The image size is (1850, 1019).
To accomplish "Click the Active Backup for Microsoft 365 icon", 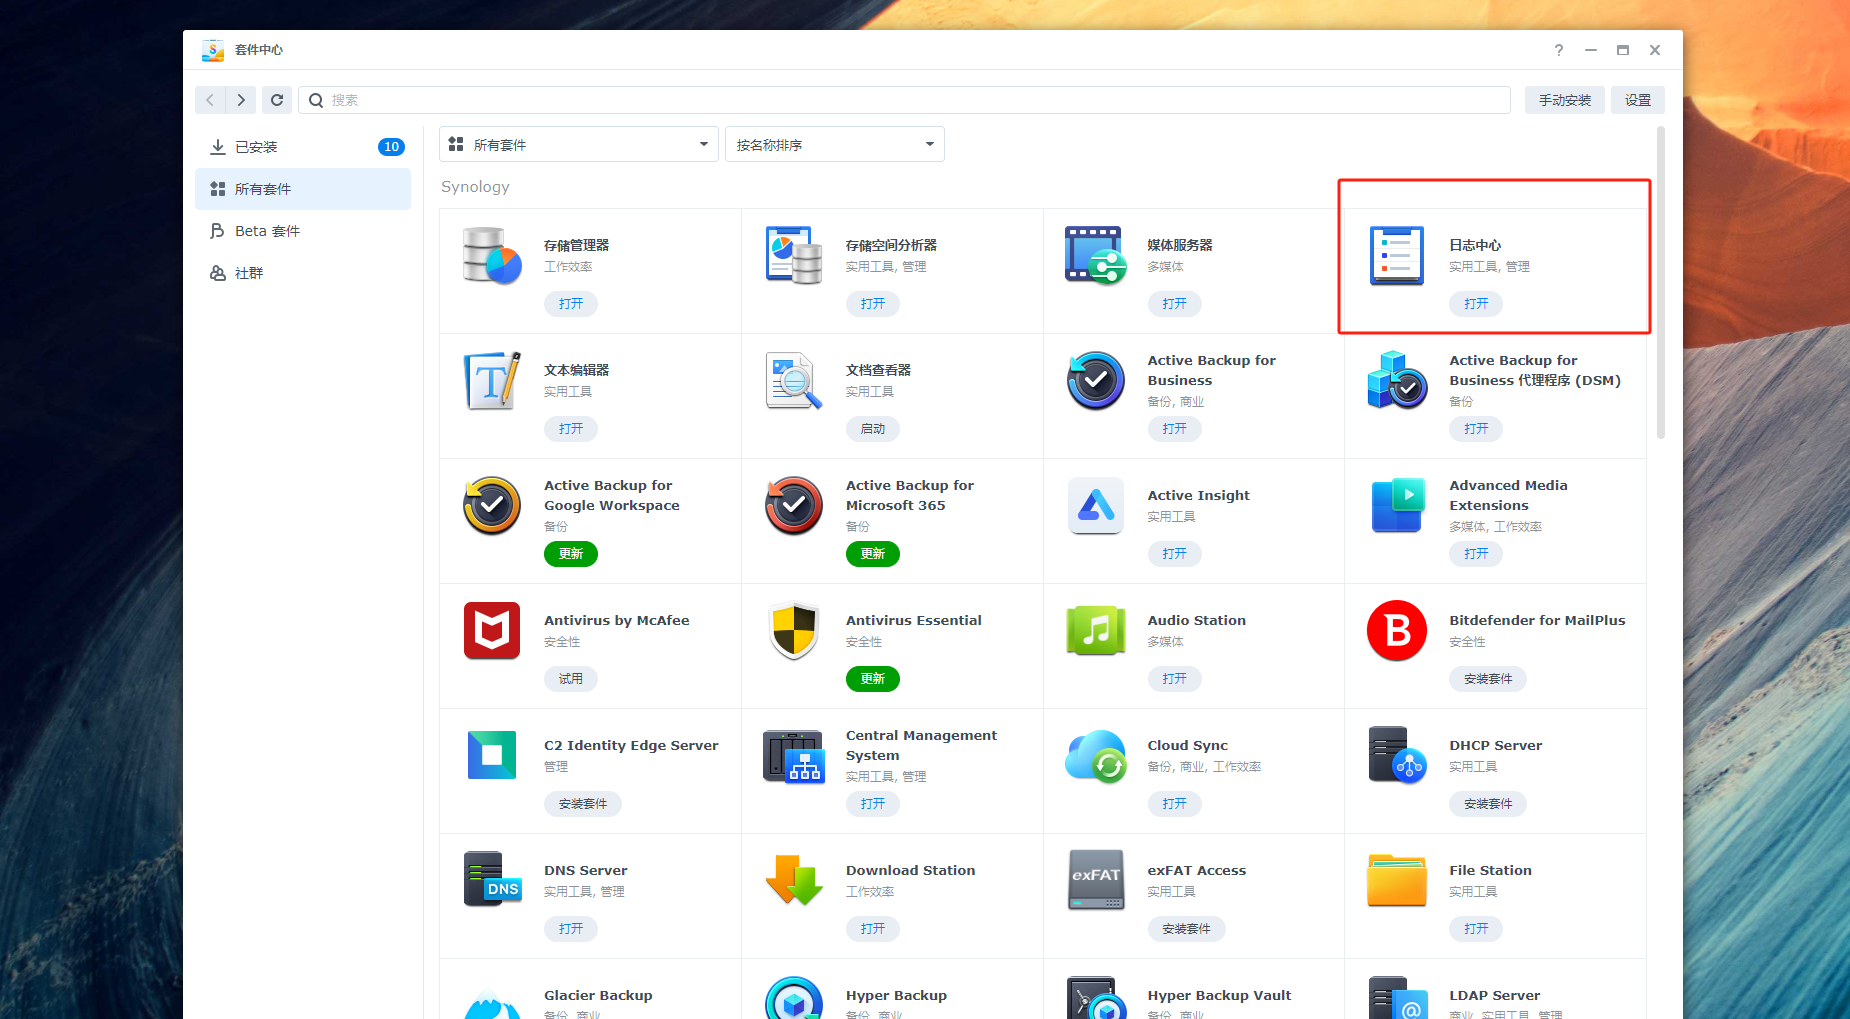I will click(x=794, y=506).
